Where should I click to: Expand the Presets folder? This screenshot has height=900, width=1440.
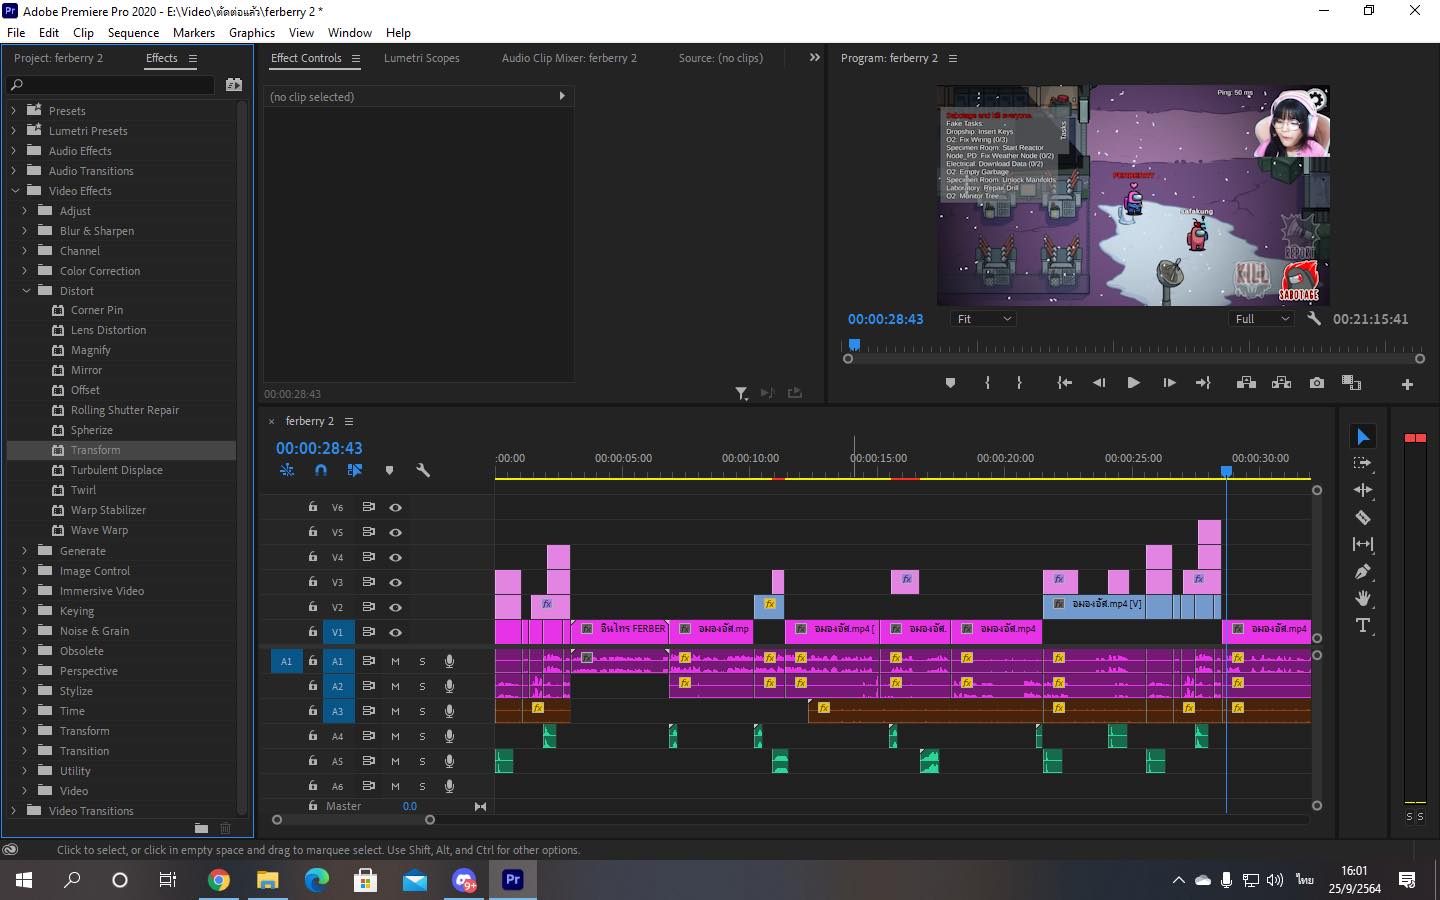pos(14,110)
